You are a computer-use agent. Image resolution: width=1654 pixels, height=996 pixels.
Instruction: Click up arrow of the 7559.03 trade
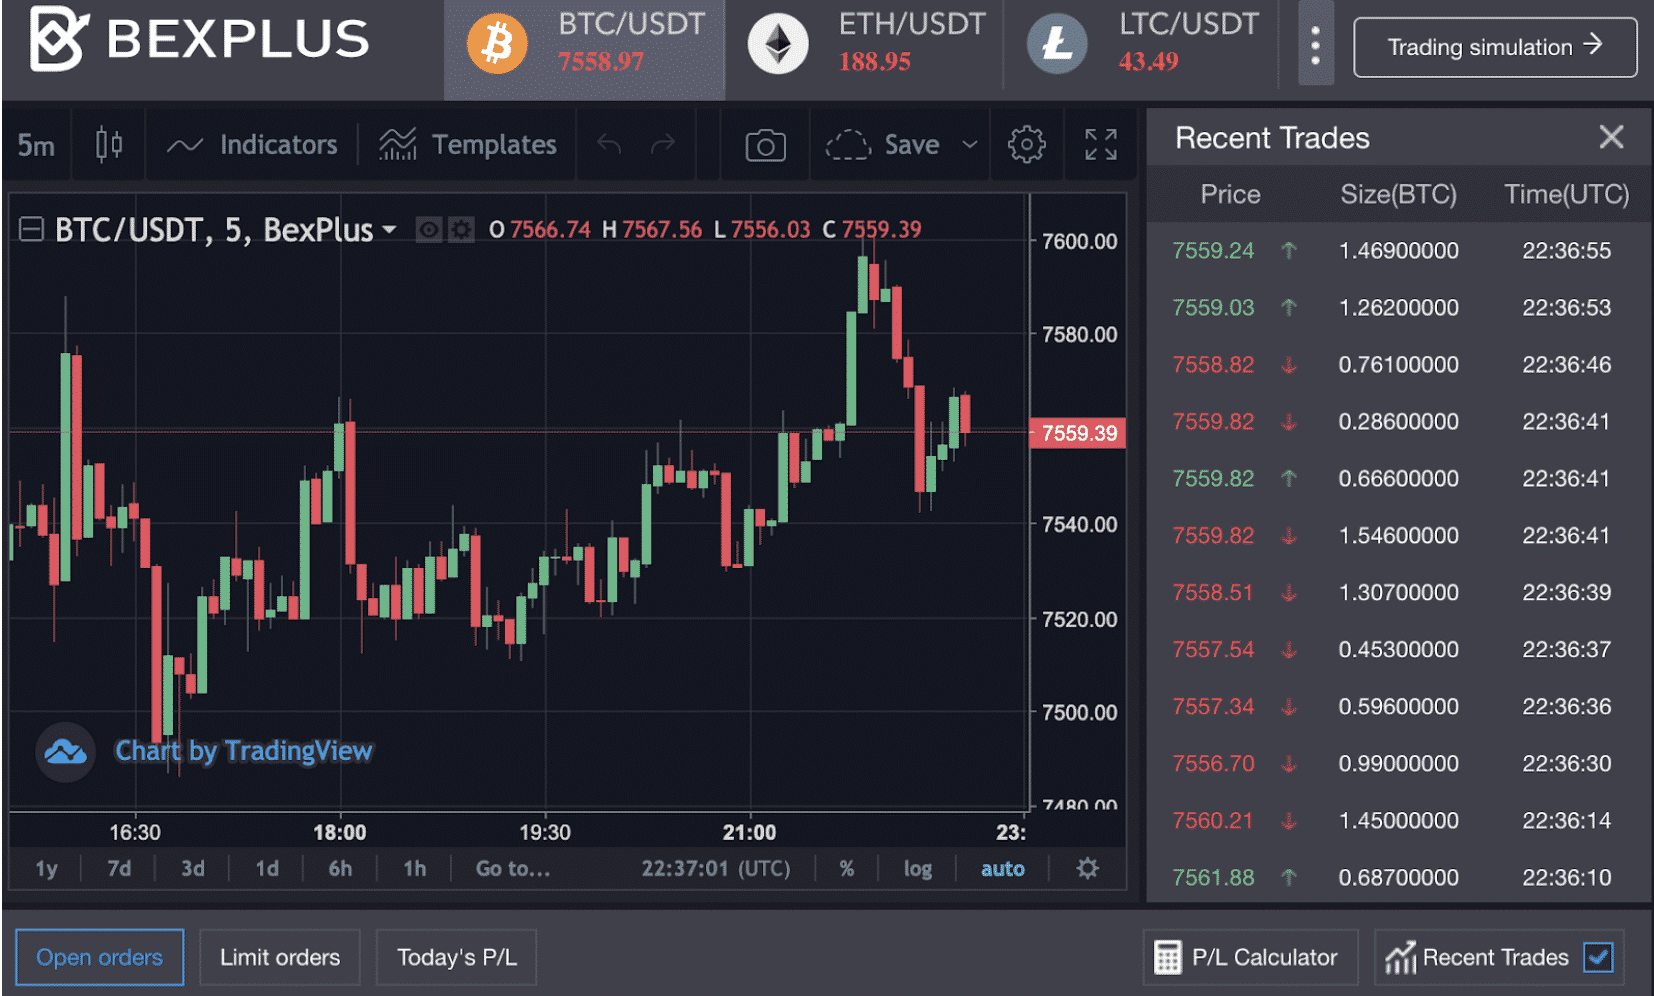tap(1289, 307)
